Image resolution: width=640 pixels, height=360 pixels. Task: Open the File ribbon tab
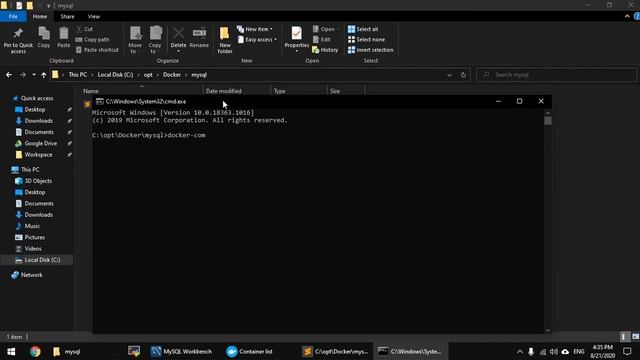13,16
